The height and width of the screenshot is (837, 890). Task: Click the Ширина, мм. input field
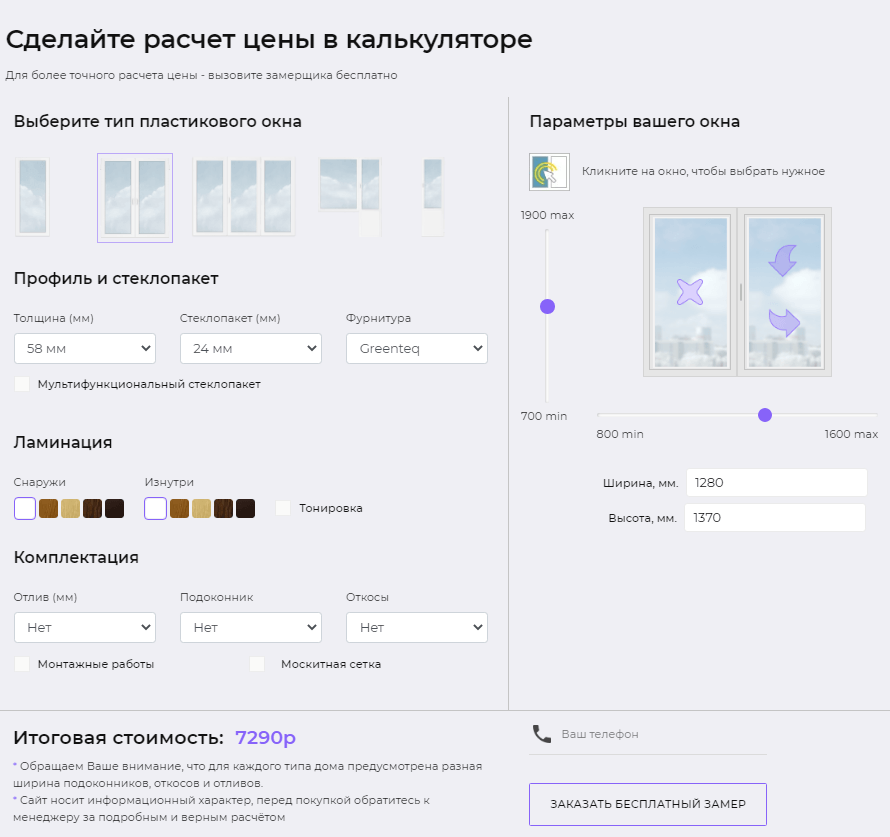776,483
